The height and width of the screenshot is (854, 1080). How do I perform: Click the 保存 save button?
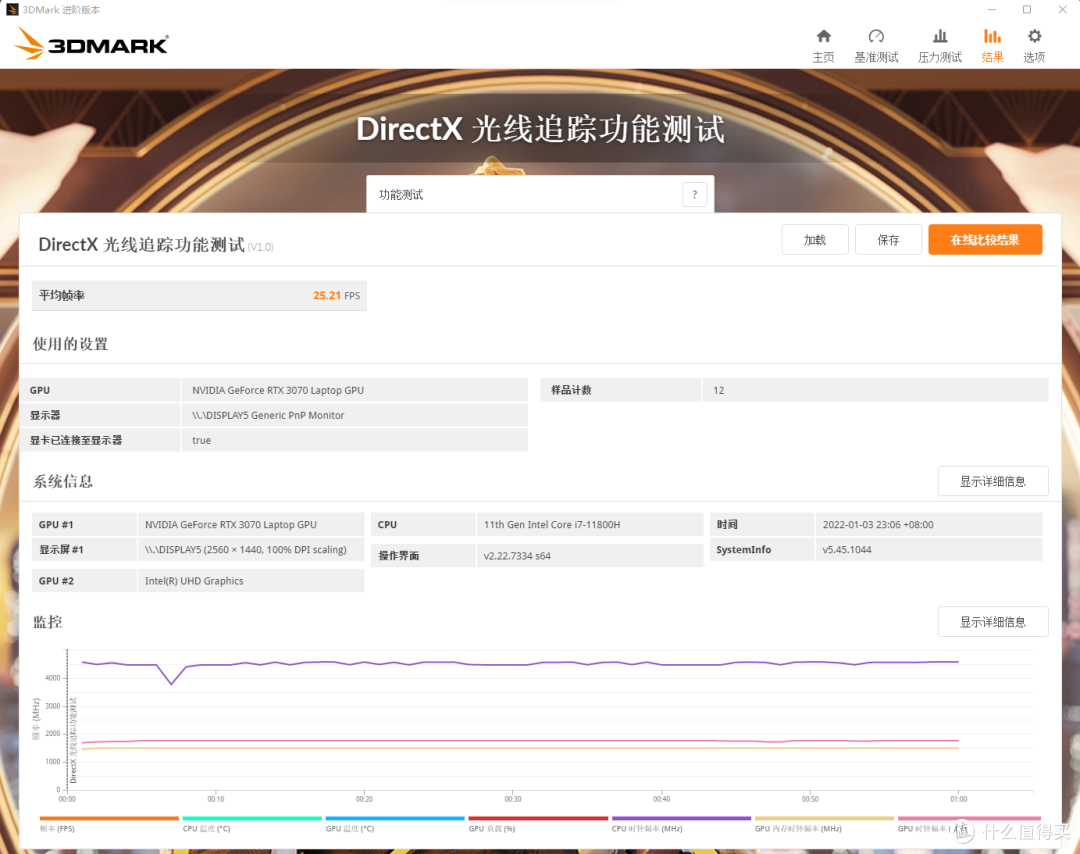tap(888, 239)
